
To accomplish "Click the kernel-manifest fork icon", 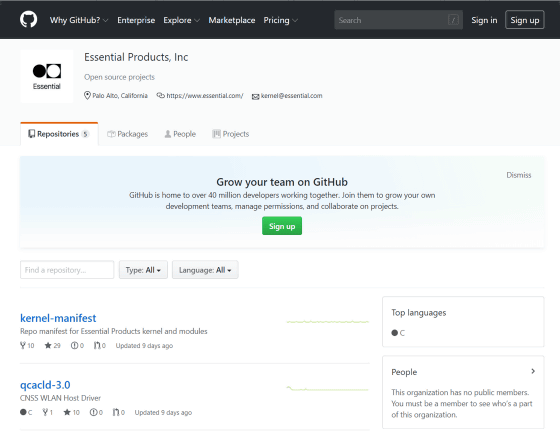I will tap(23, 345).
